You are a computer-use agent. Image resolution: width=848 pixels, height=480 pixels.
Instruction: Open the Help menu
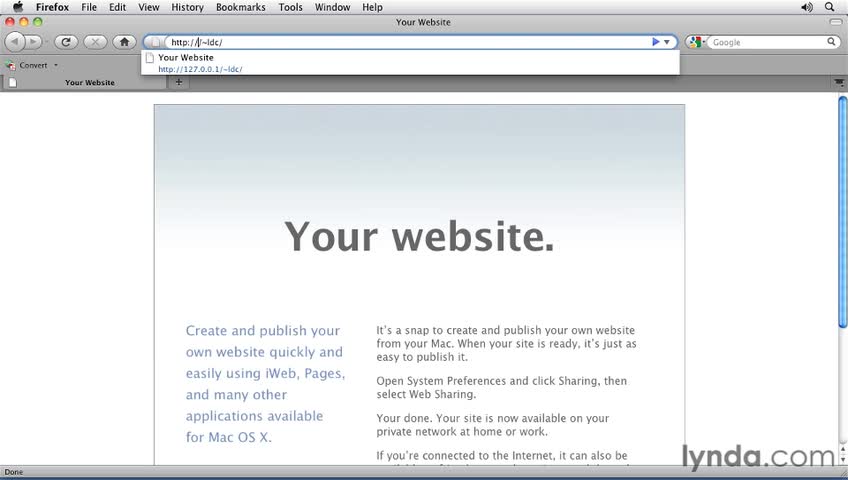[x=372, y=7]
